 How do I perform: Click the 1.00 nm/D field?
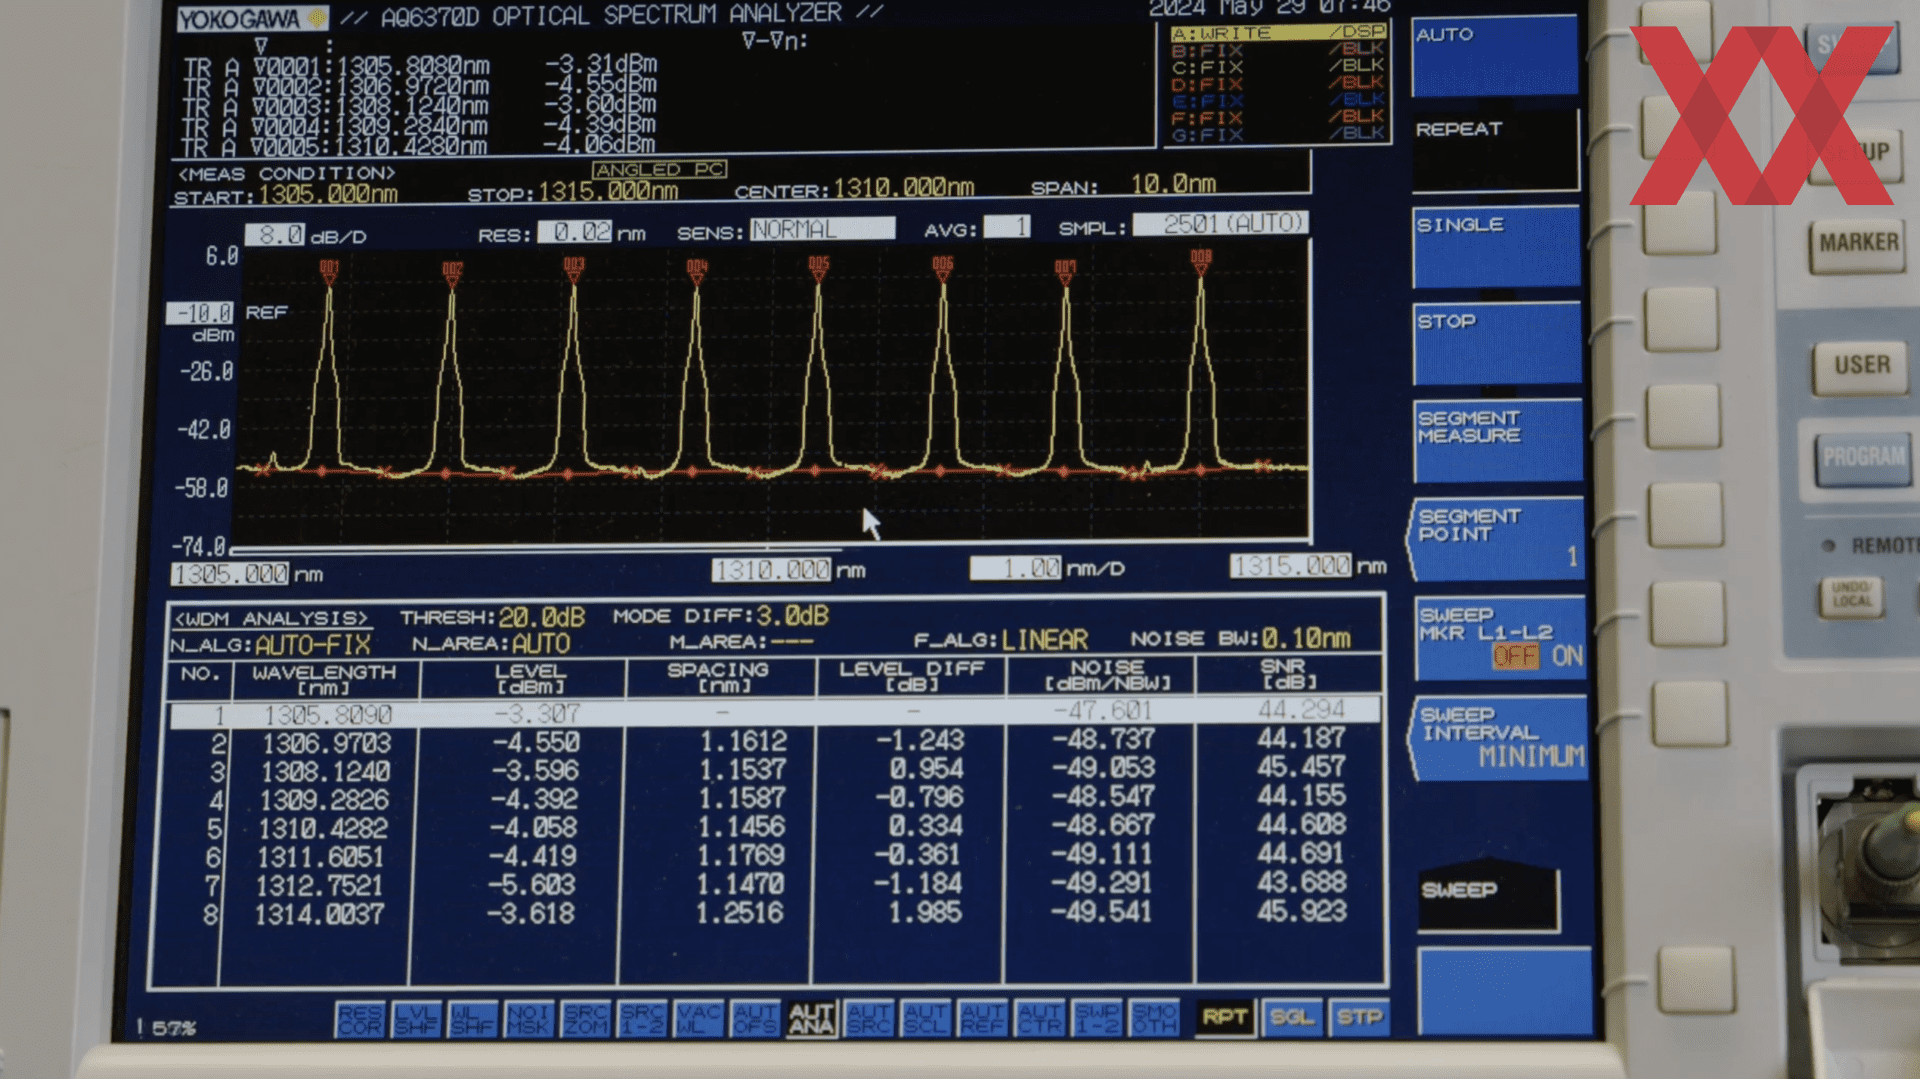1016,568
